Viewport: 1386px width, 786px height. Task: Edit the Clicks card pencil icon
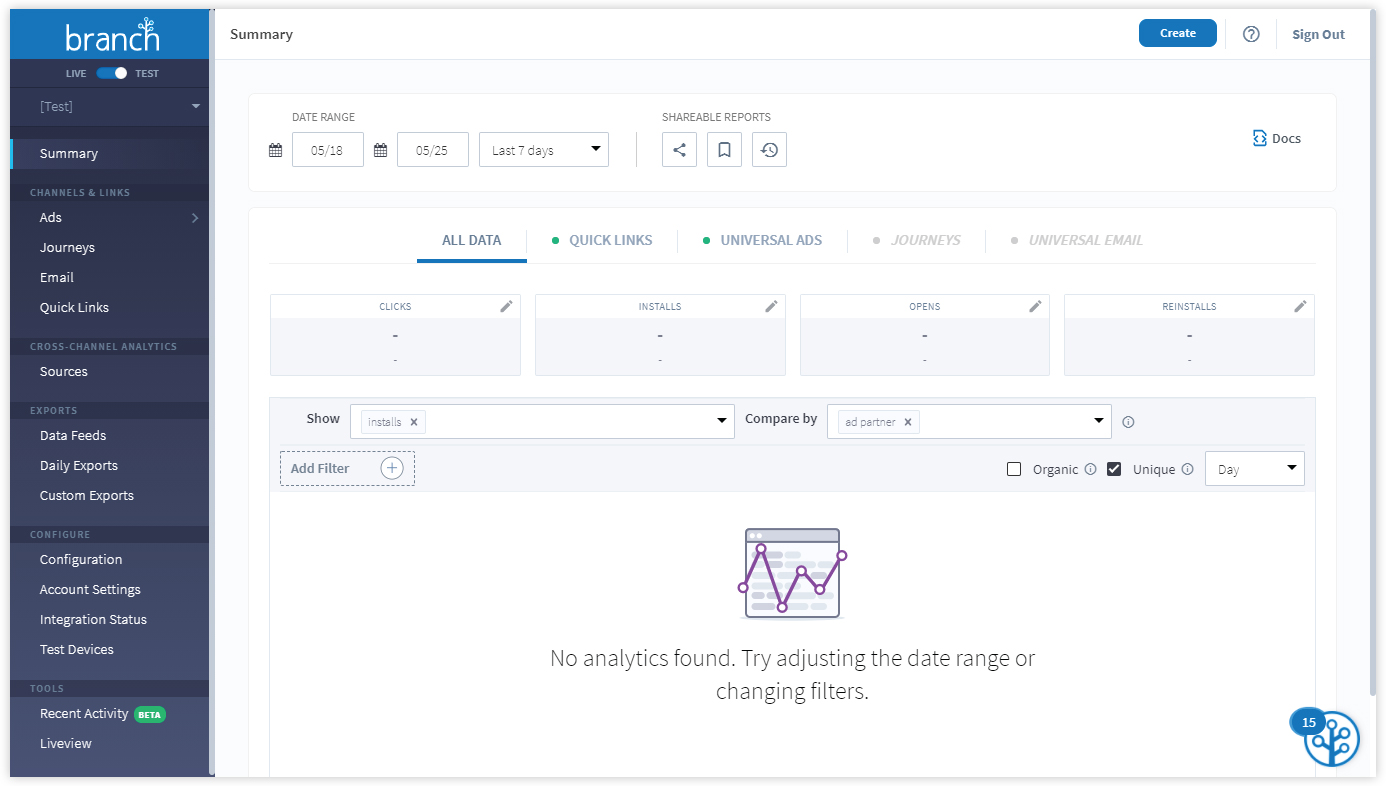[x=506, y=307]
